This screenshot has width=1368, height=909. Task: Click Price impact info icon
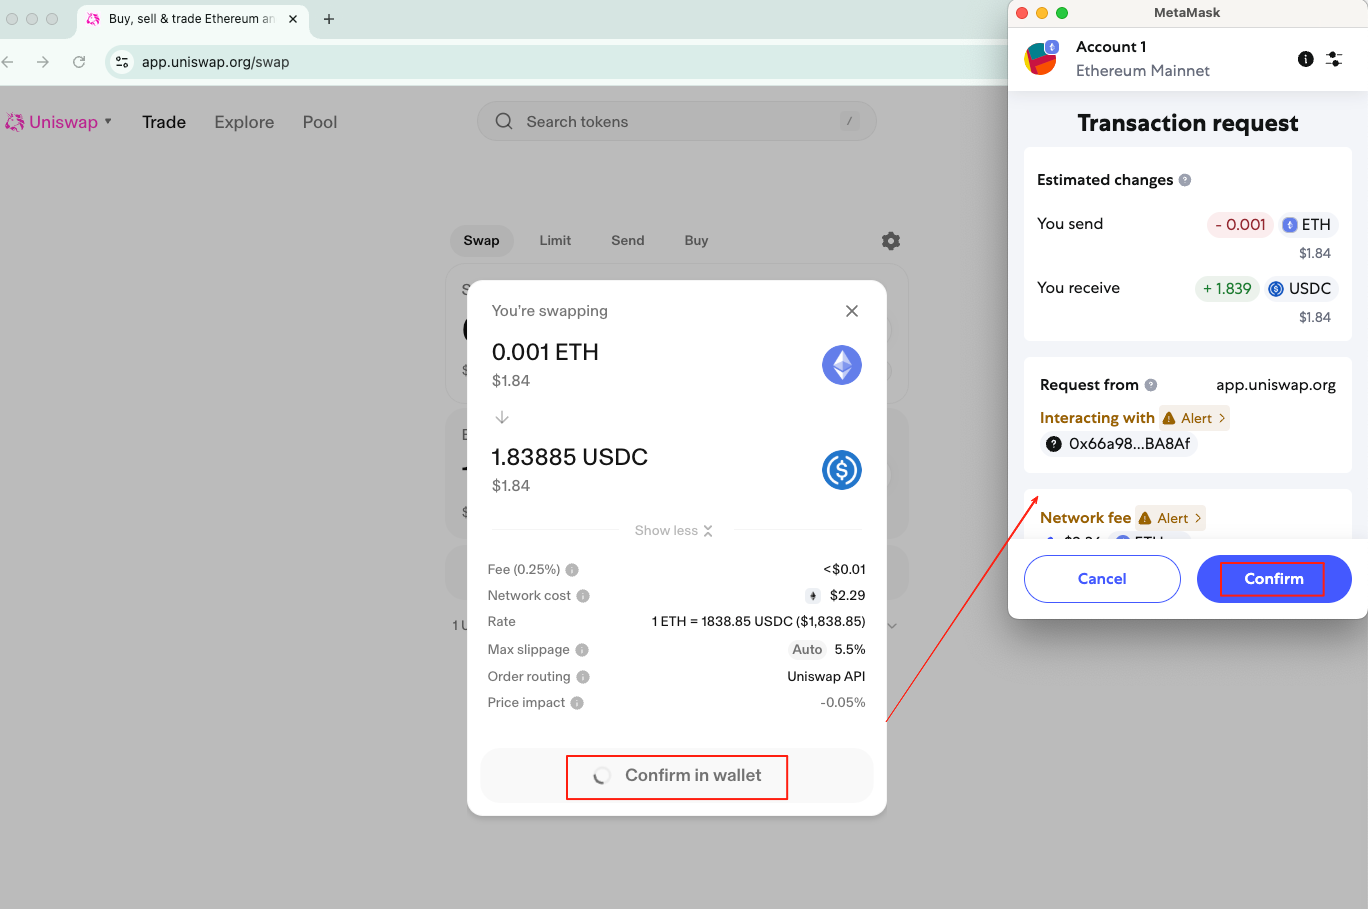[577, 703]
